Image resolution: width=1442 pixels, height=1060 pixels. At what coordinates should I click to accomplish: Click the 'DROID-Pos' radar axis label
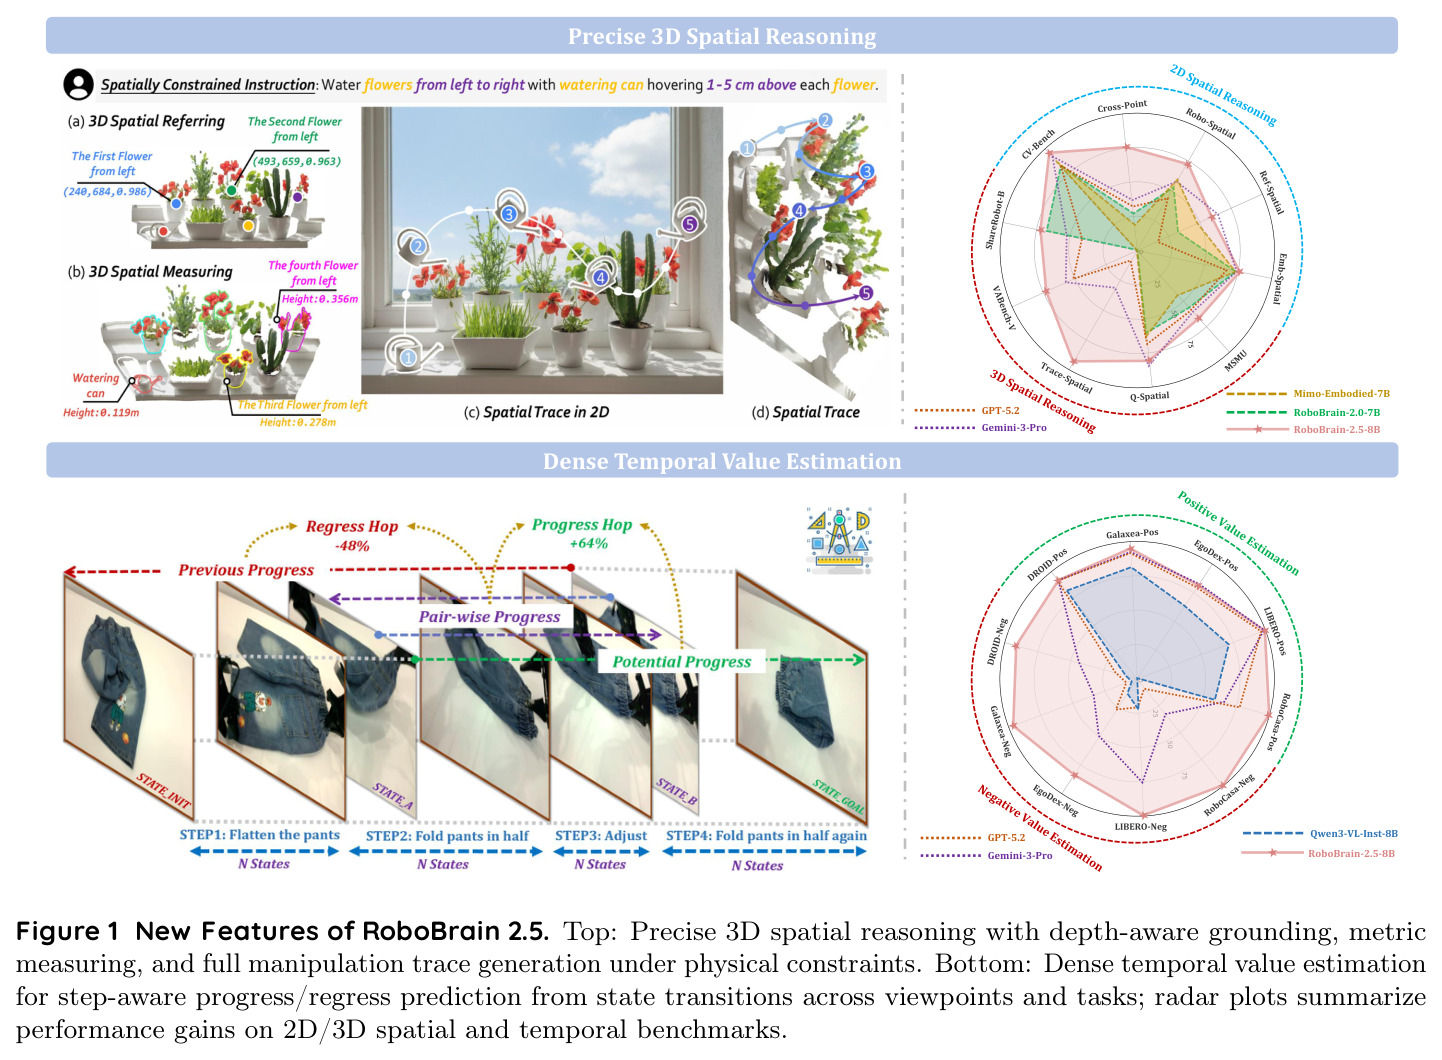pyautogui.click(x=1048, y=565)
